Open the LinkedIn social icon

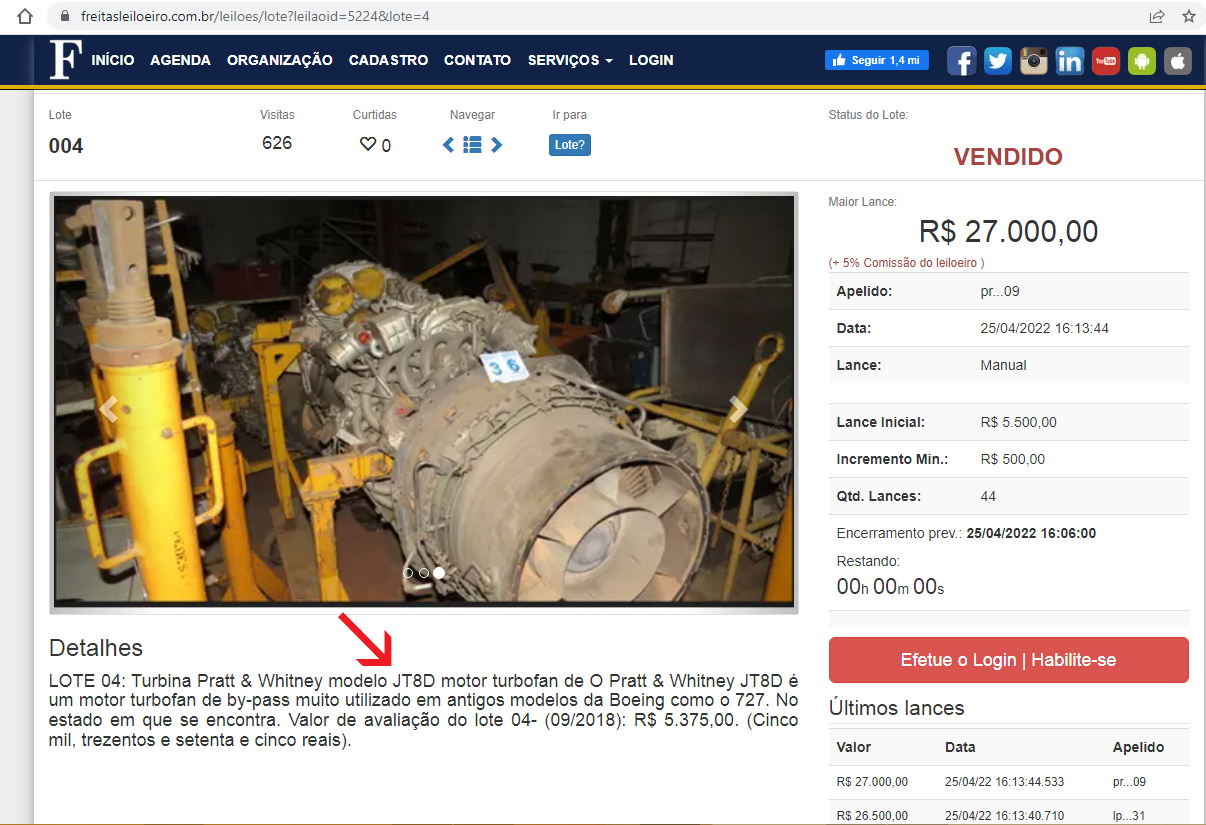[x=1070, y=61]
